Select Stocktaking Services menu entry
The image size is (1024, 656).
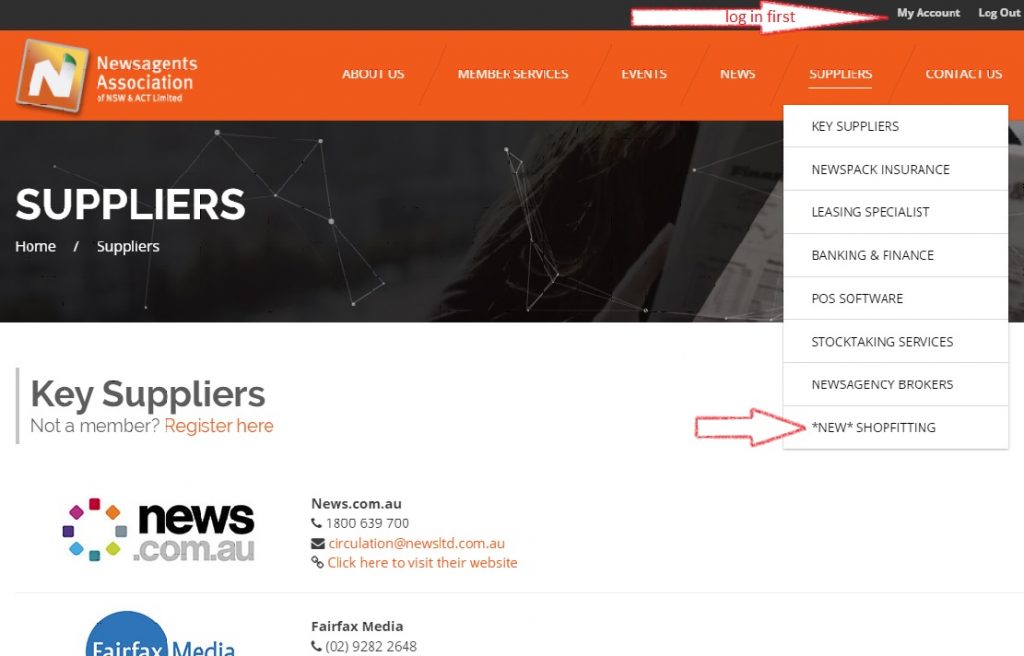895,341
